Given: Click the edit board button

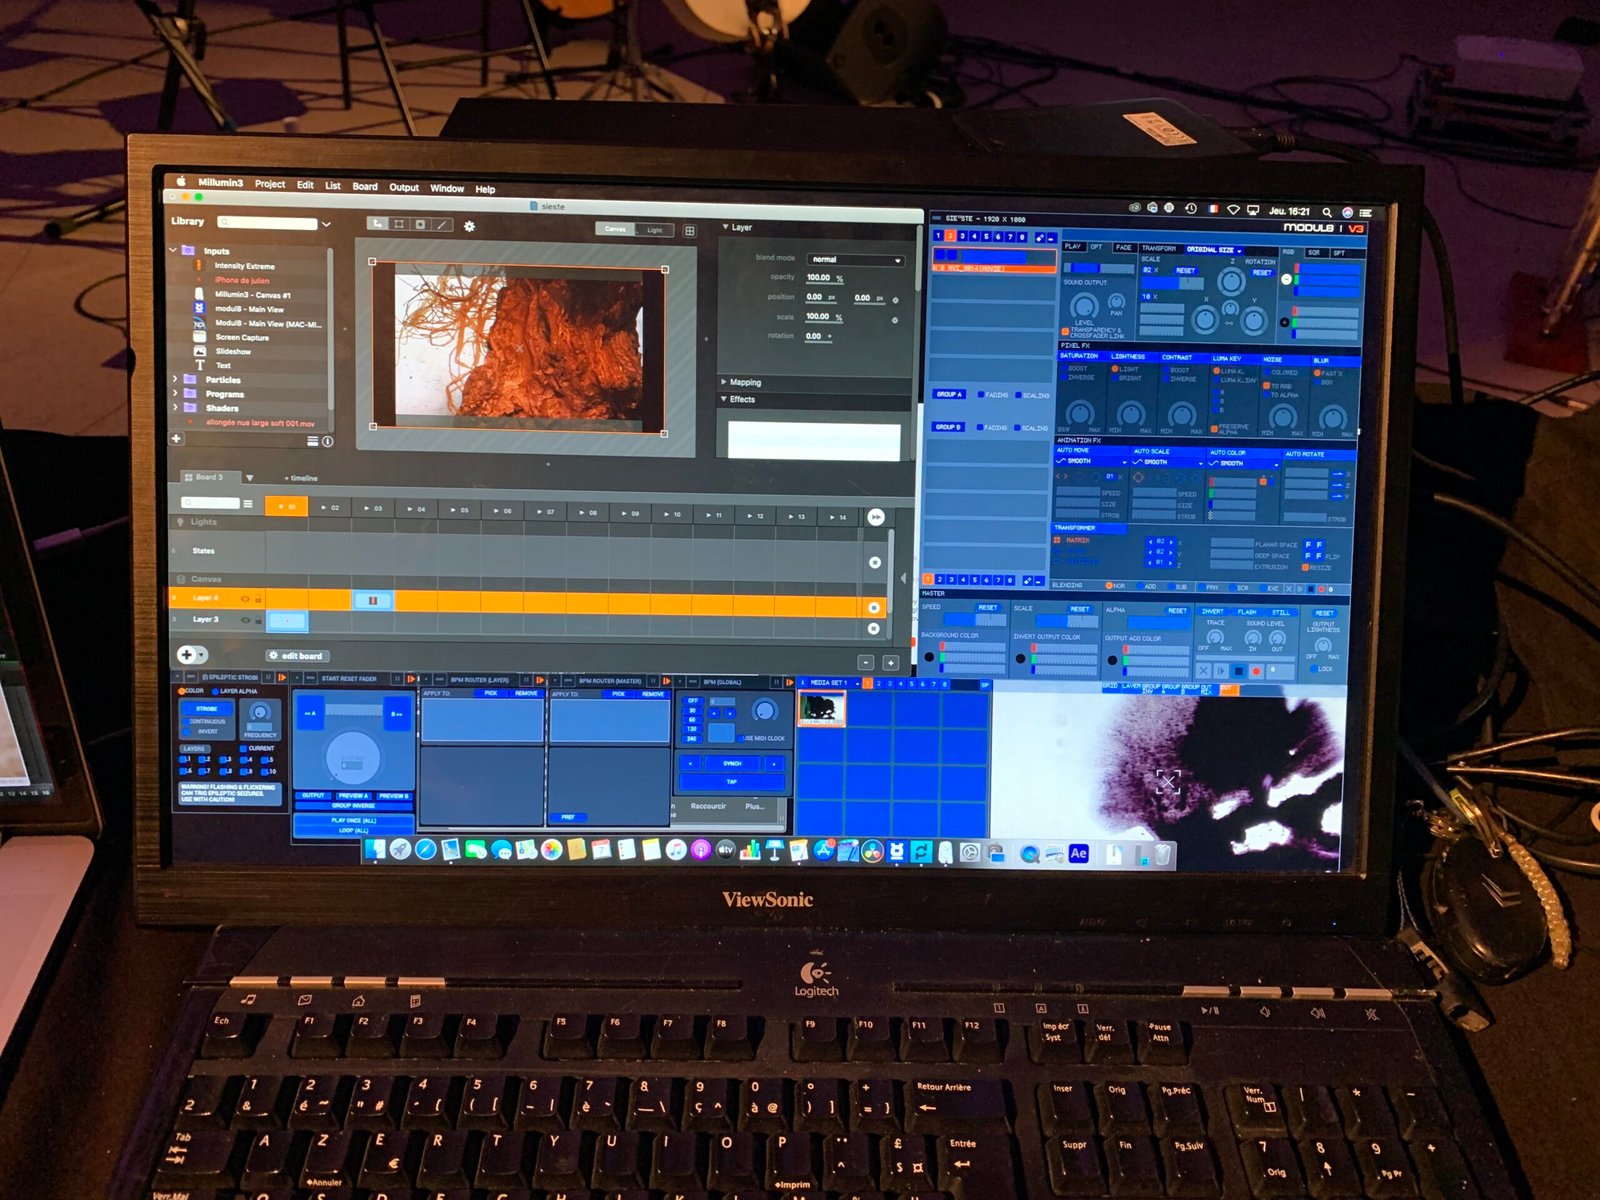Looking at the screenshot, I should [296, 656].
